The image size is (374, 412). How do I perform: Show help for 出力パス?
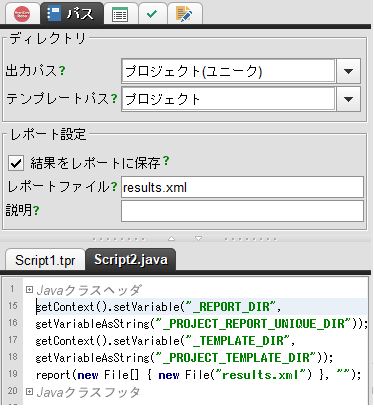point(62,70)
